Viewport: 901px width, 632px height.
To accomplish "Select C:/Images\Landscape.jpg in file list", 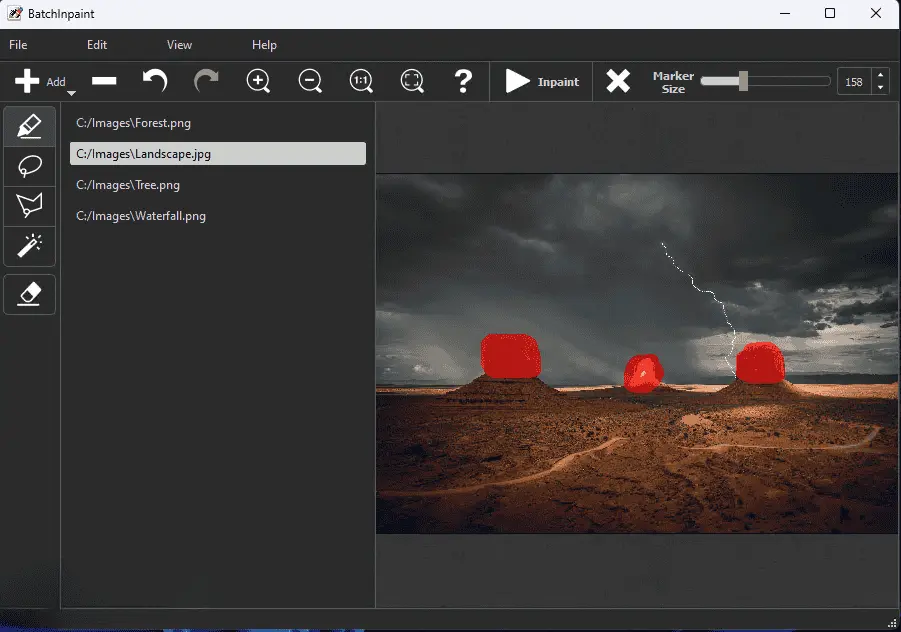I will [218, 154].
